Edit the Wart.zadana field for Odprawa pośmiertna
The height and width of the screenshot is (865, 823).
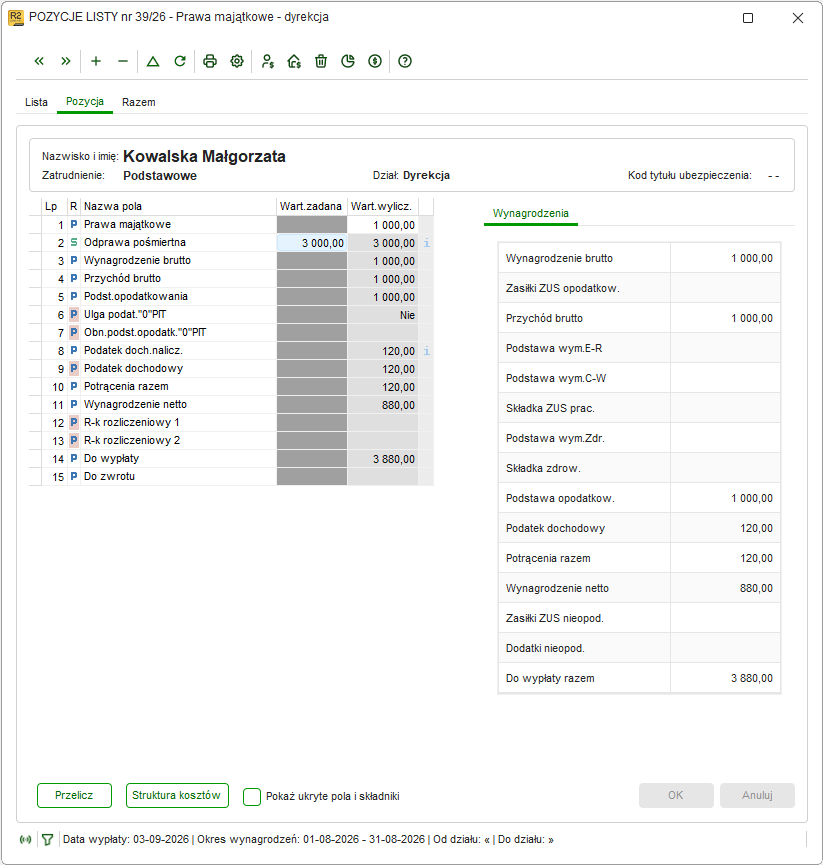[312, 243]
